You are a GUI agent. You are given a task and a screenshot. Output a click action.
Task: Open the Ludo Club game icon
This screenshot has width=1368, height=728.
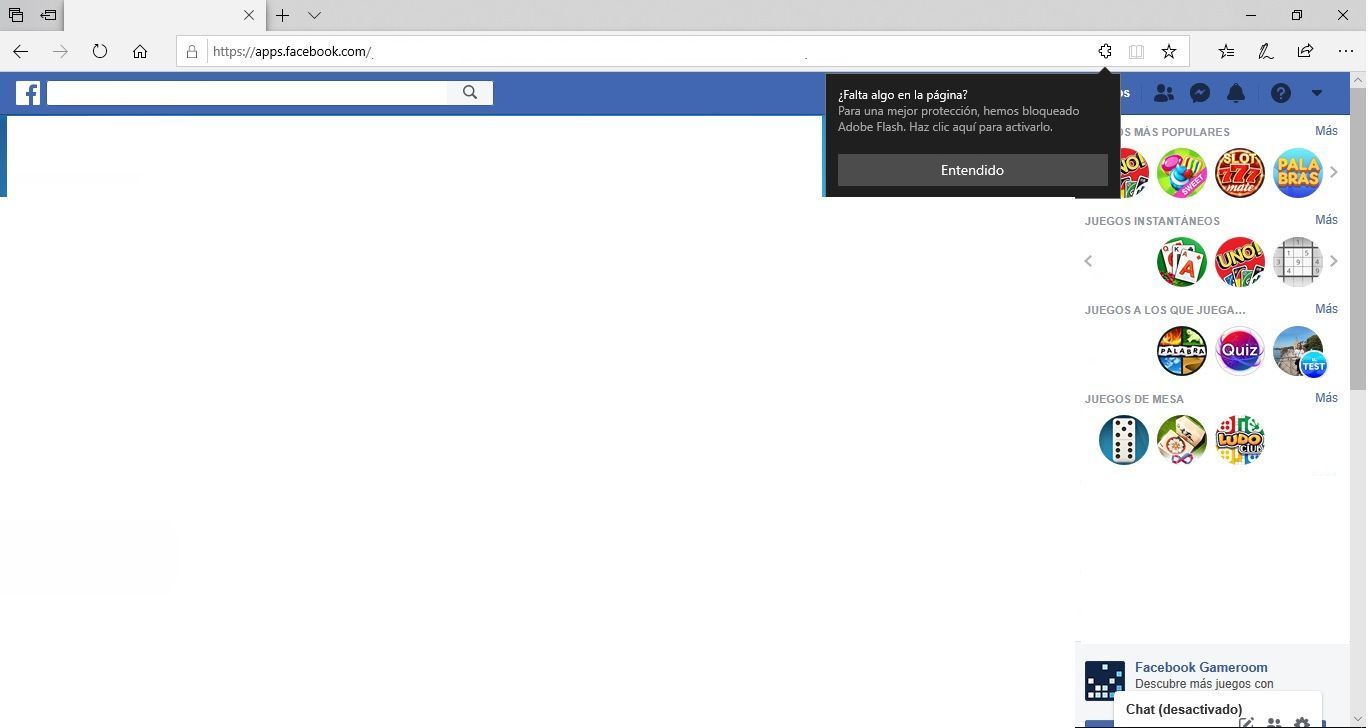coord(1240,440)
